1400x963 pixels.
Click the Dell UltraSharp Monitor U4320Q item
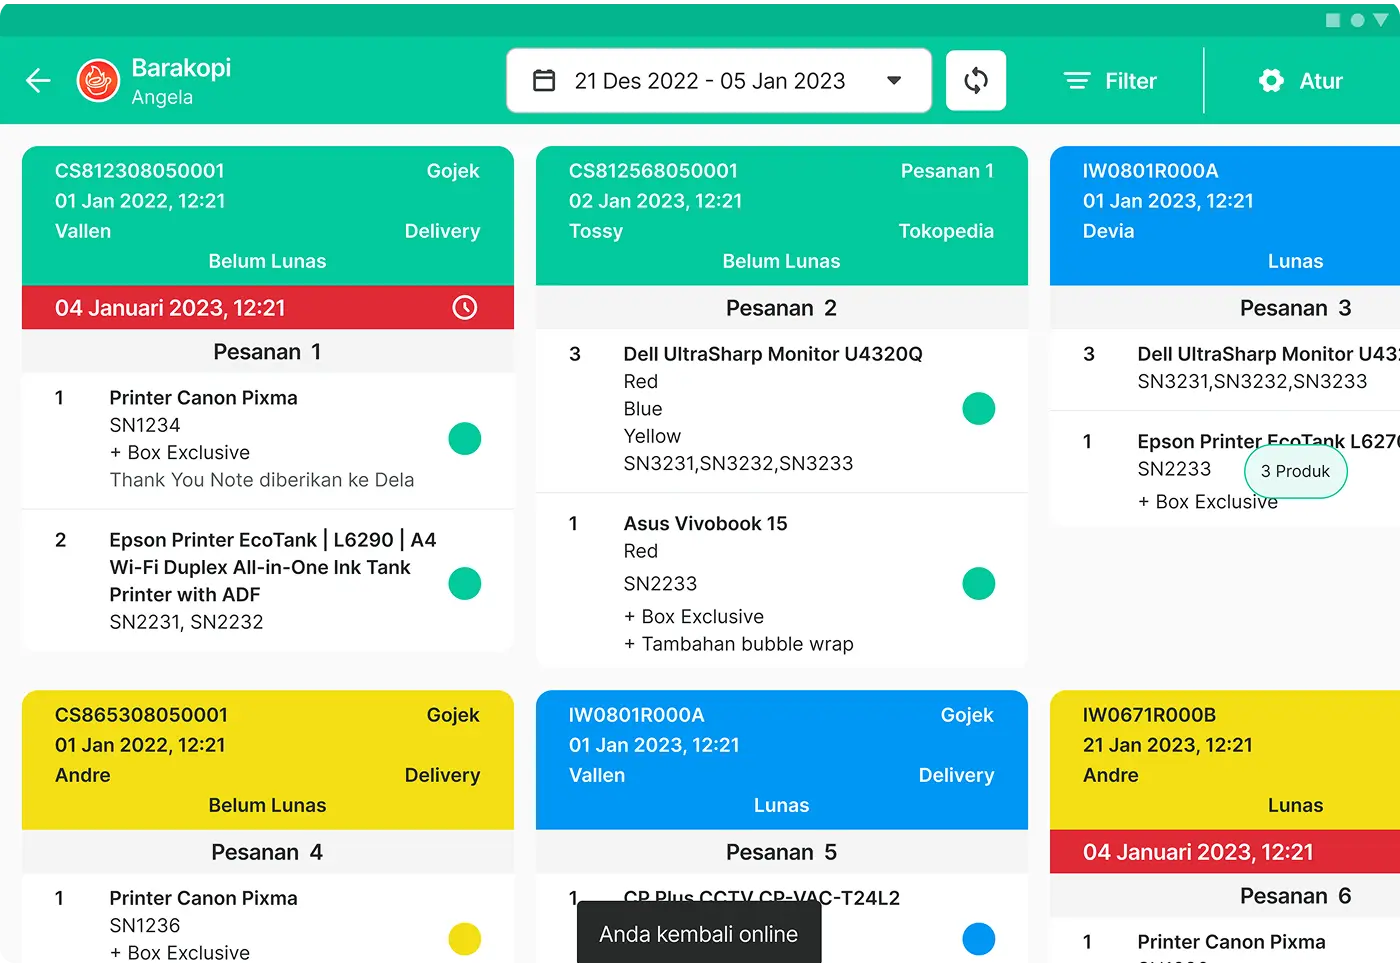click(772, 354)
